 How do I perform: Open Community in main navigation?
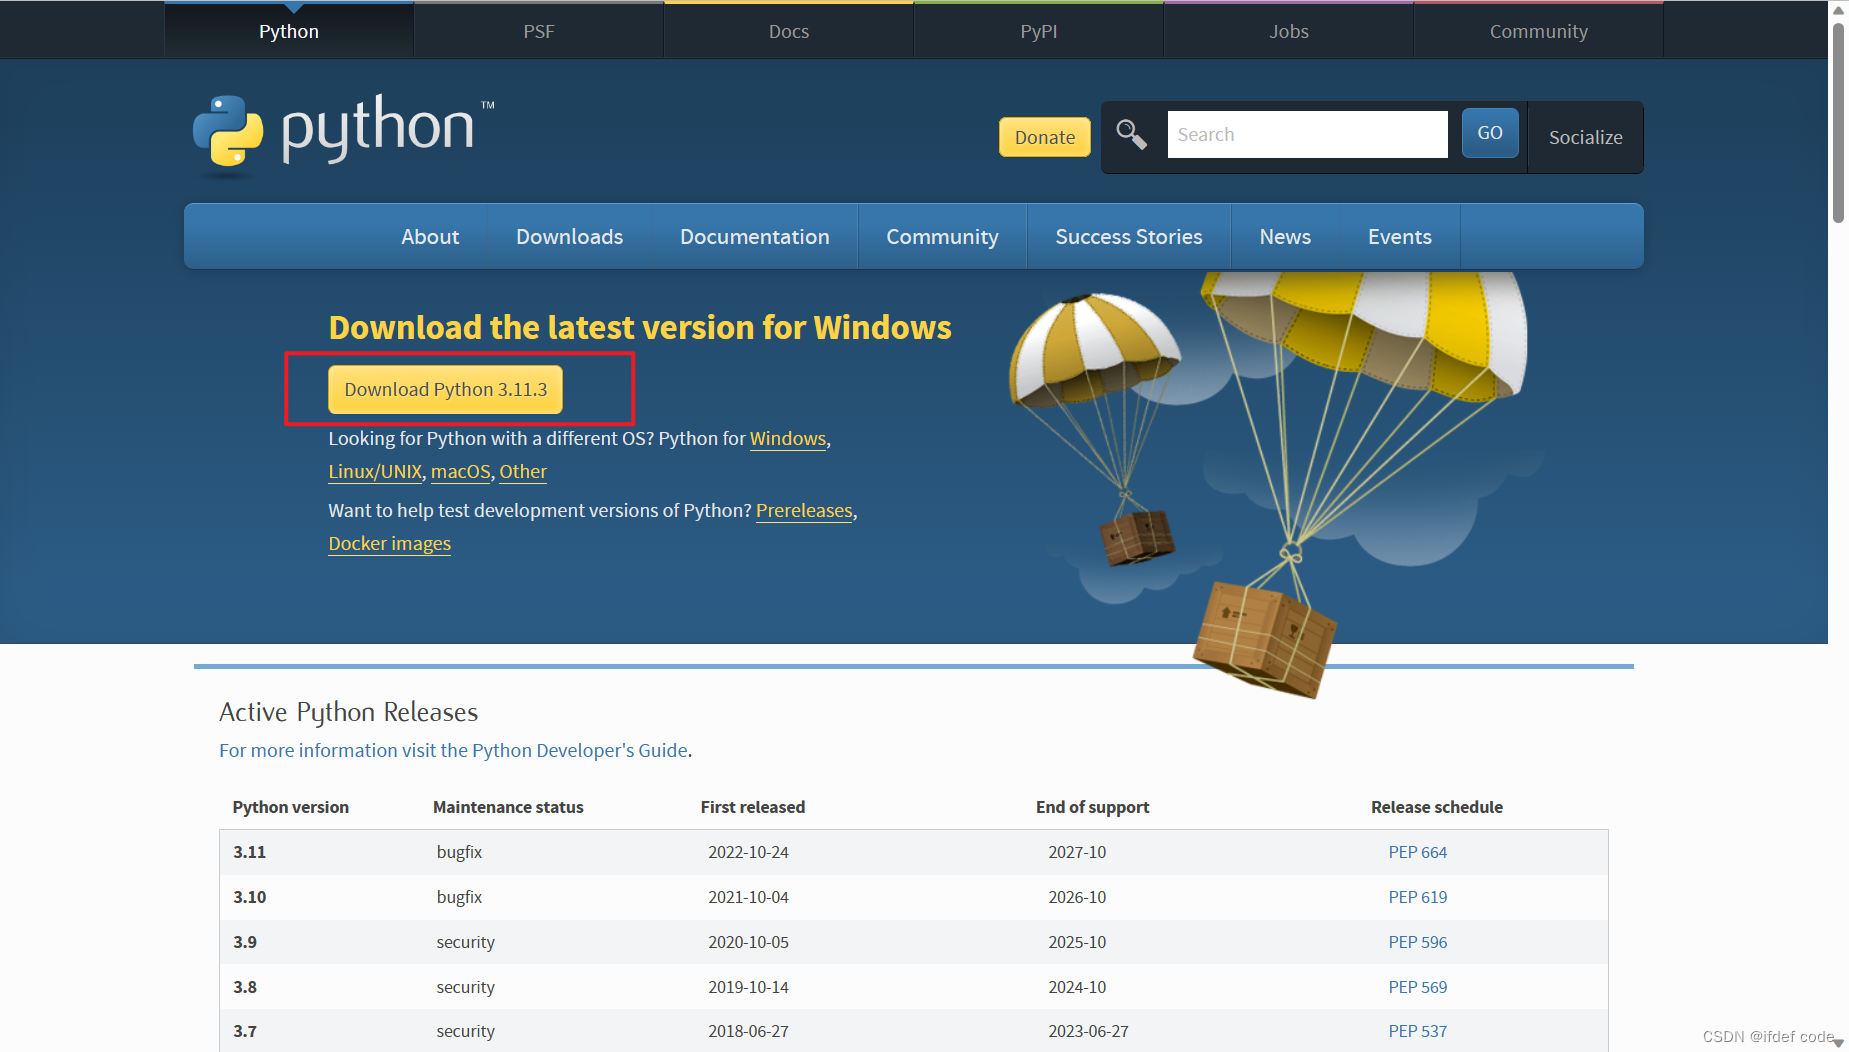point(942,236)
